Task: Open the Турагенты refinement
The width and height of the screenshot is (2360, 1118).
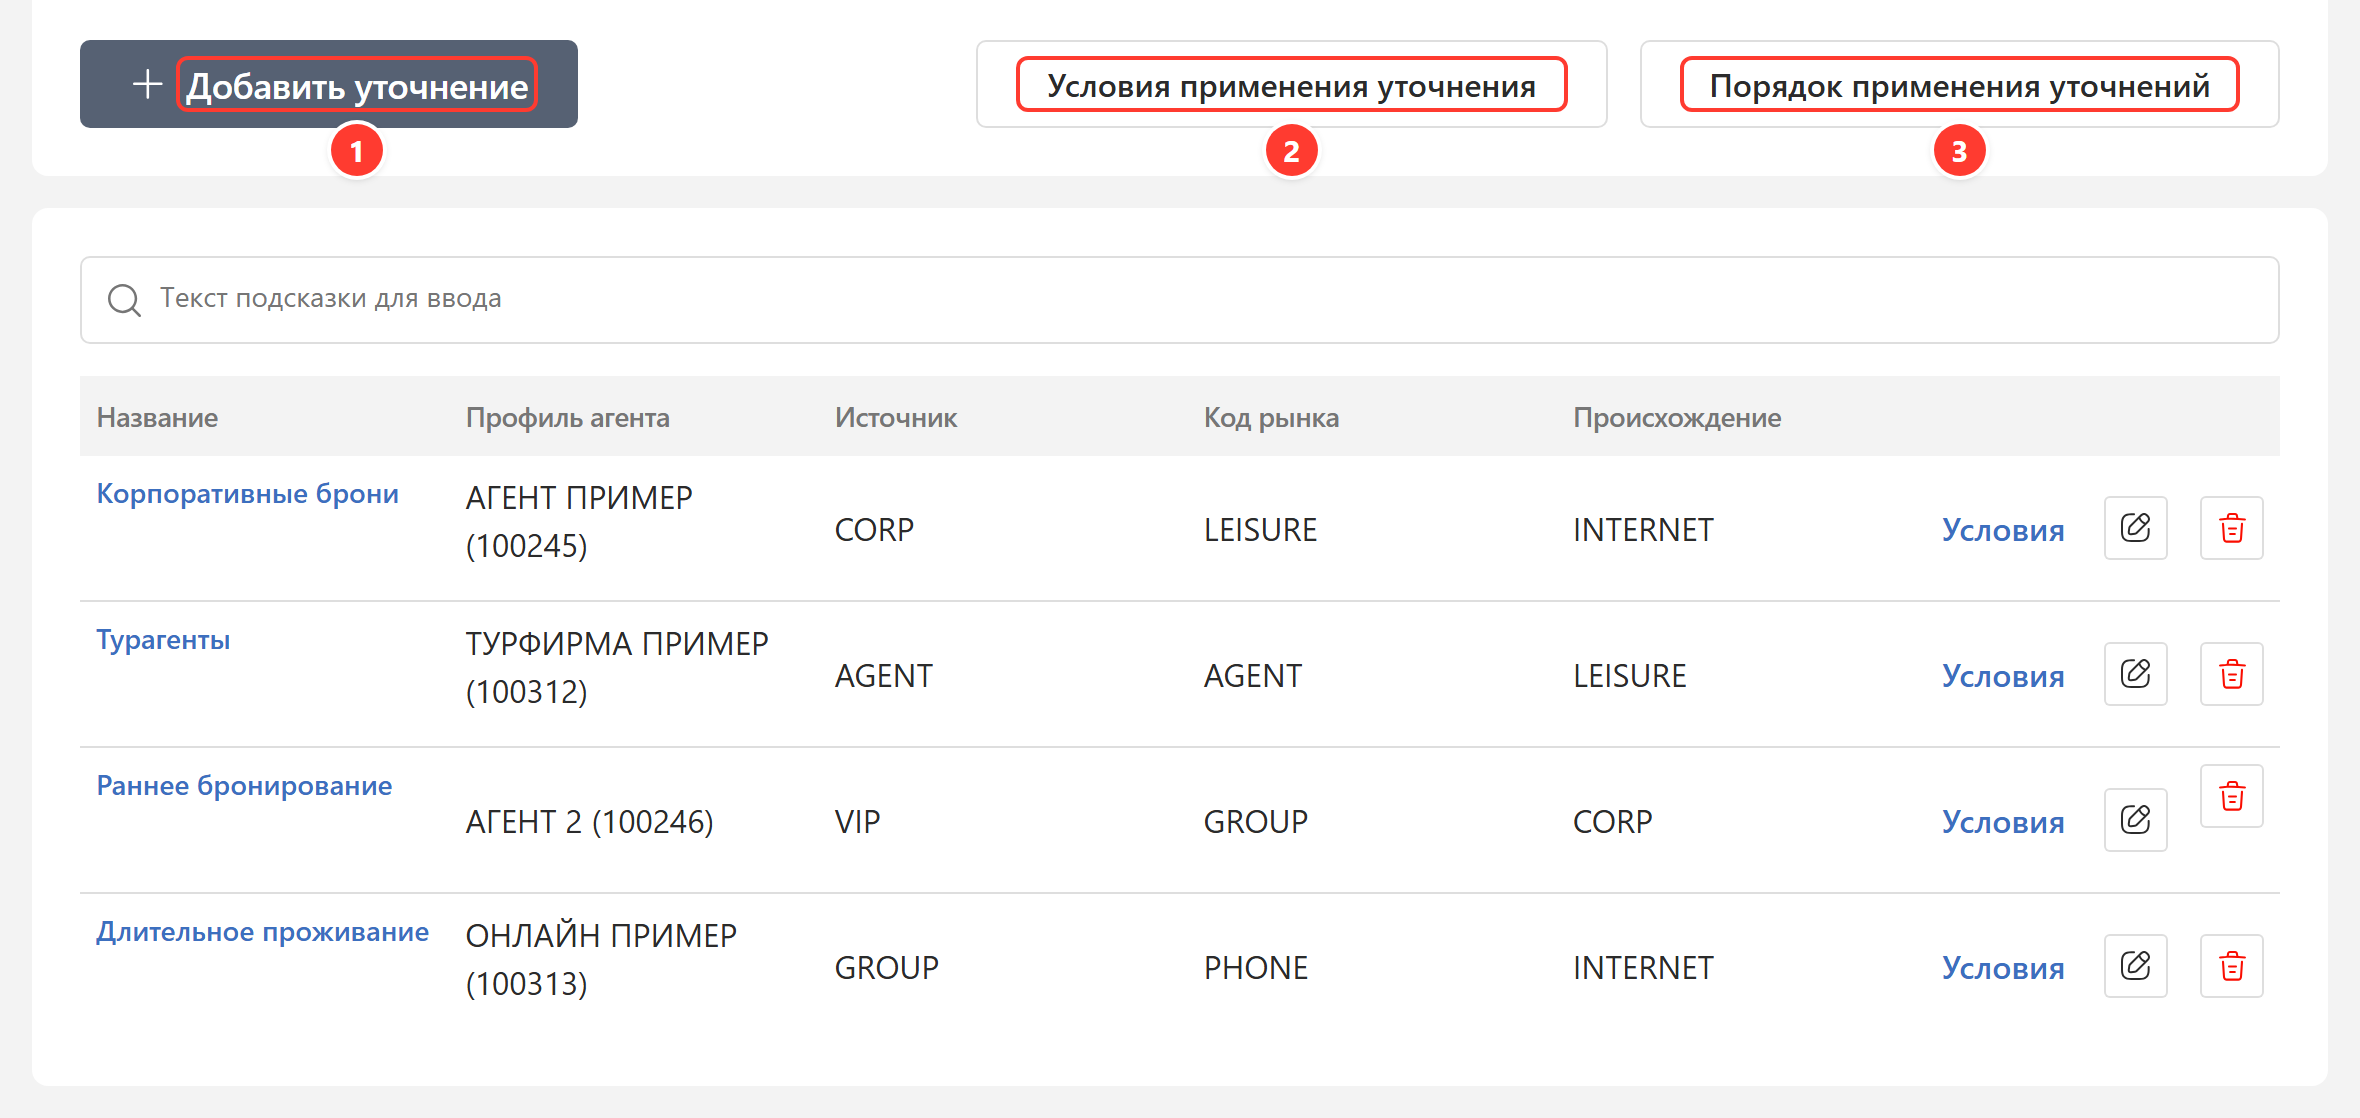Action: [163, 640]
